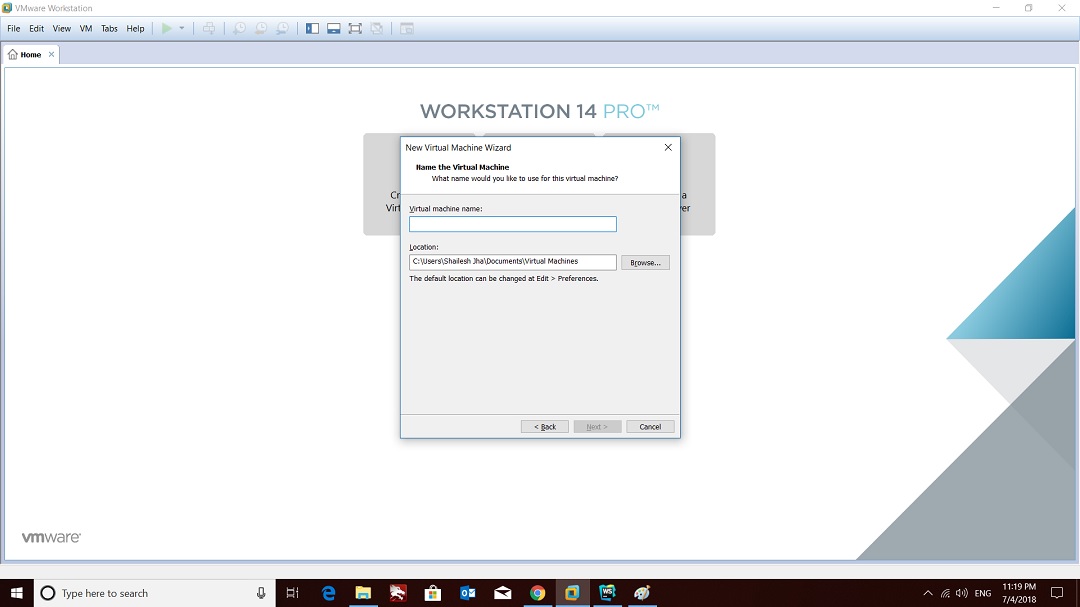The height and width of the screenshot is (607, 1080).
Task: Open the Snapshot Manager toolbar icon
Action: pyautogui.click(x=282, y=28)
